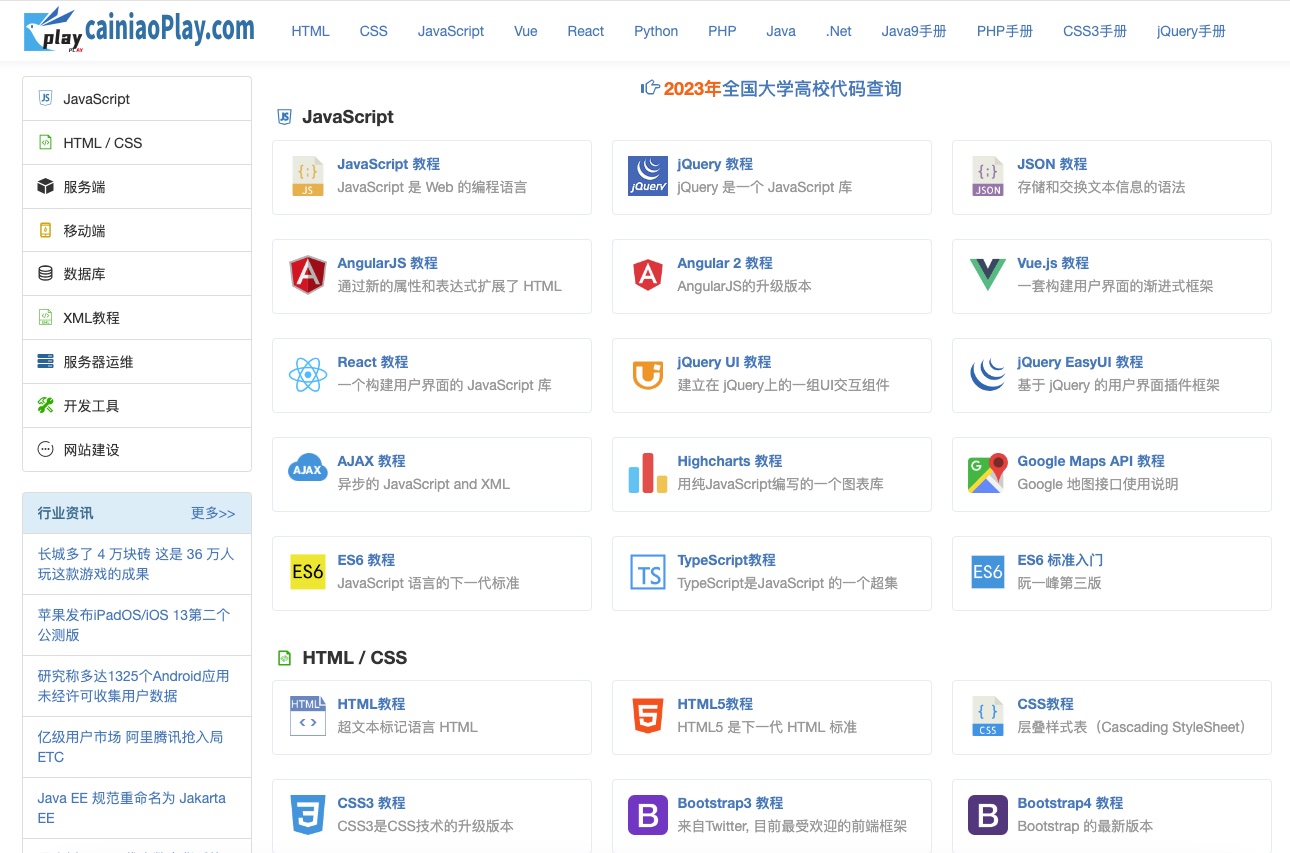Screen dimensions: 1290x853
Task: Click the Angular 2 red shield icon
Action: [x=648, y=275]
